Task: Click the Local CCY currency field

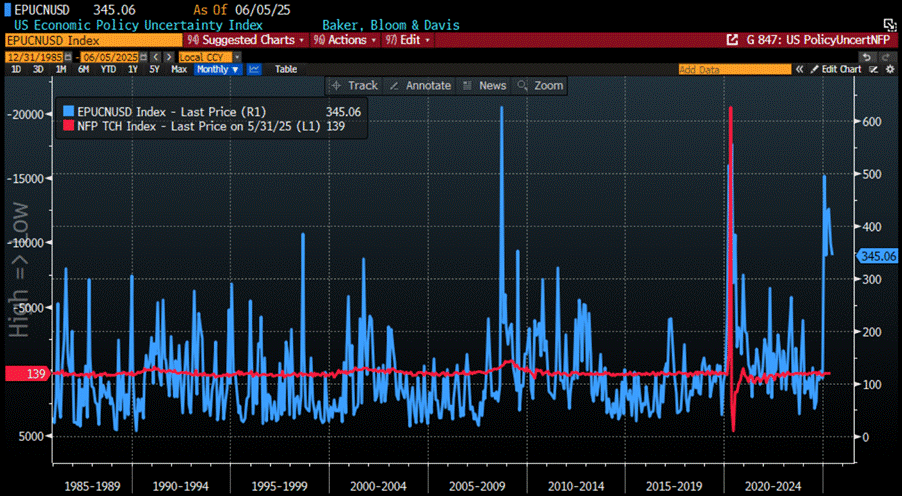Action: (x=205, y=57)
